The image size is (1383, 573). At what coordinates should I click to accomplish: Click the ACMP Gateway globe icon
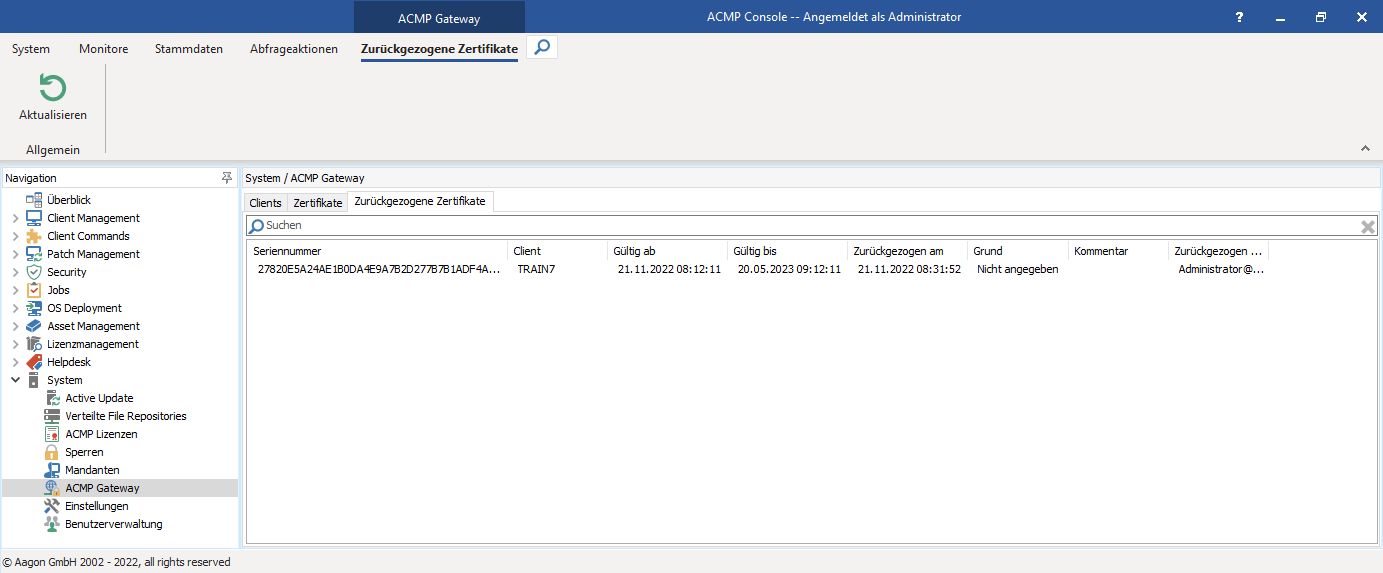click(x=52, y=488)
